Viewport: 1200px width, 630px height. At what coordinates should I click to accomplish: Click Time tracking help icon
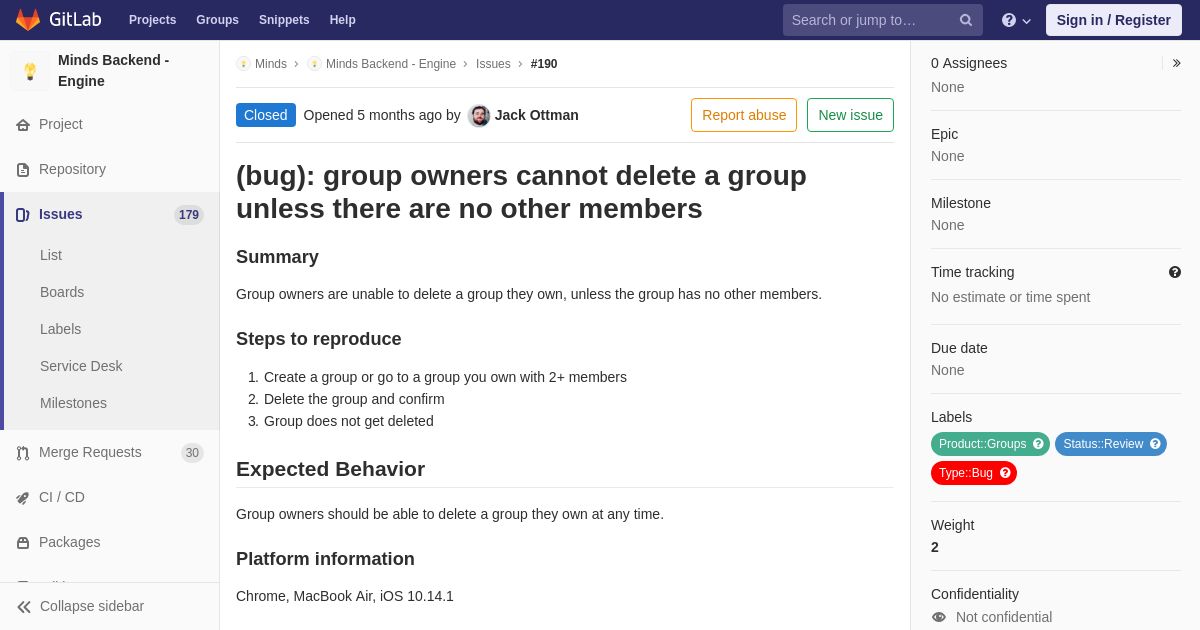[x=1175, y=272]
